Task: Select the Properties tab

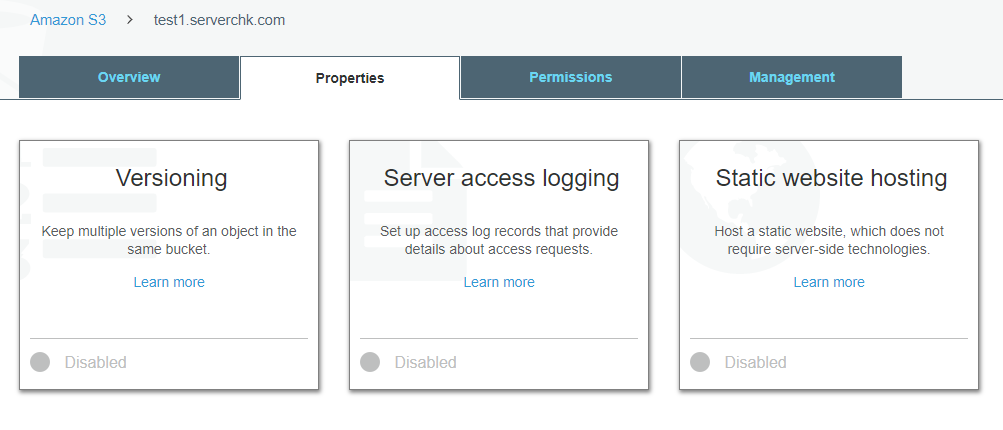Action: point(350,78)
